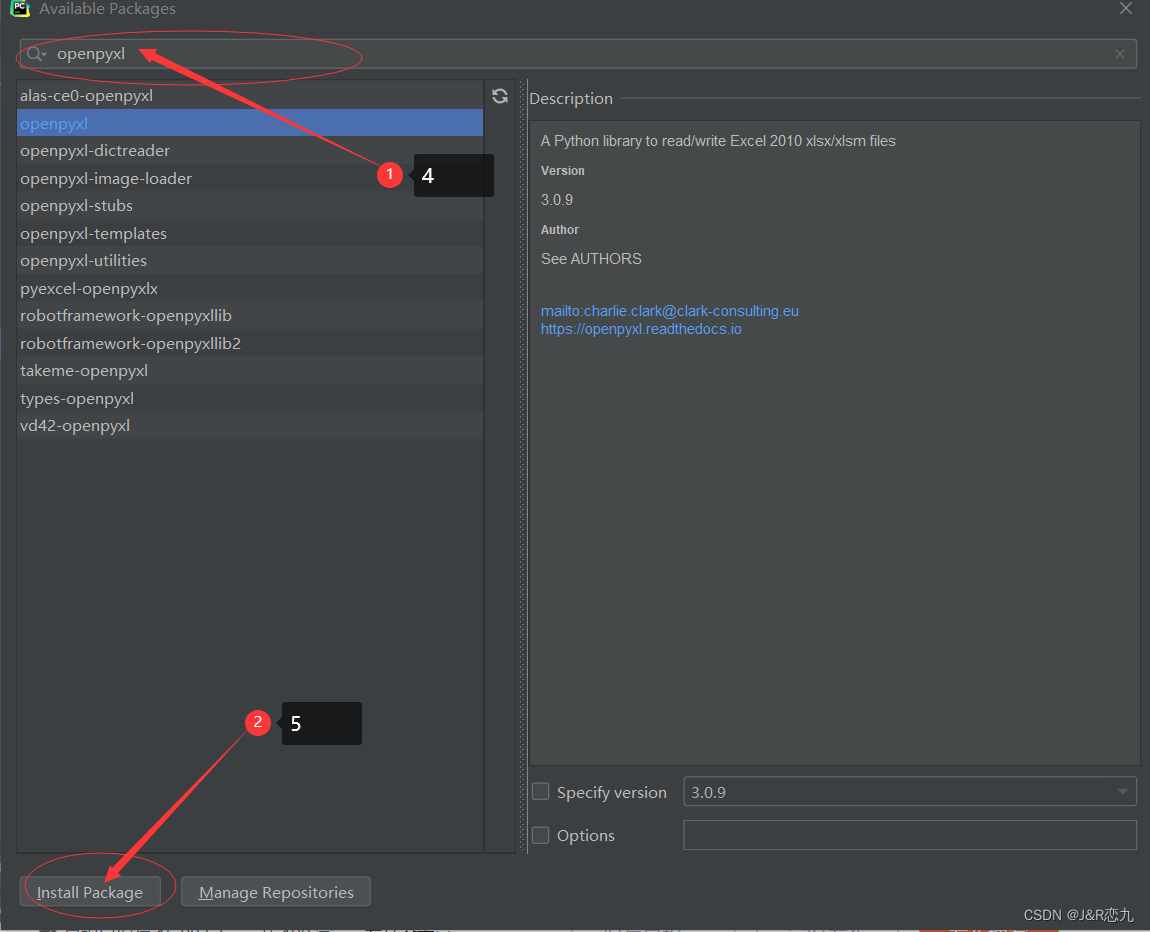The width and height of the screenshot is (1150, 932).
Task: Click the See AUTHORS text
Action: 591,259
